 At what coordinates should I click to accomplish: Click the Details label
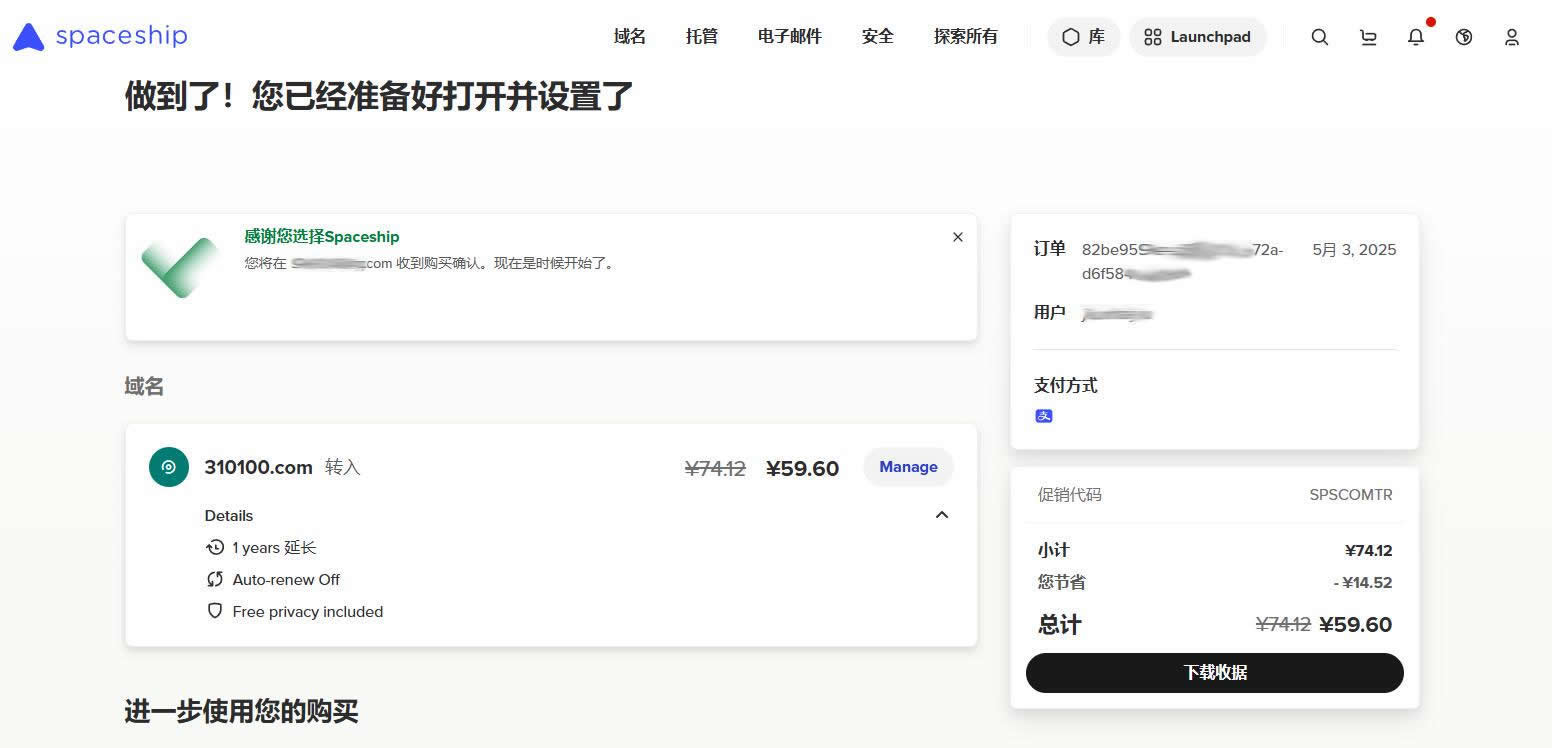(x=229, y=516)
